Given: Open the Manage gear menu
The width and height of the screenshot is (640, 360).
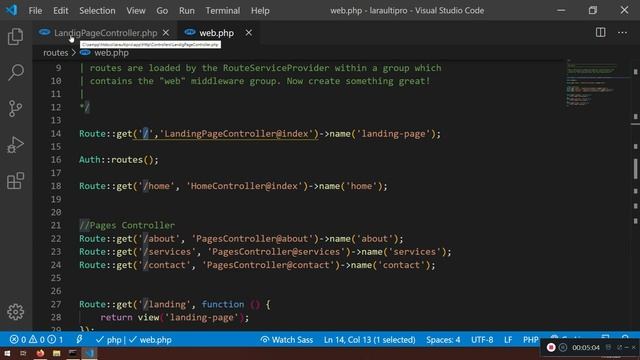Looking at the screenshot, I should 16,312.
